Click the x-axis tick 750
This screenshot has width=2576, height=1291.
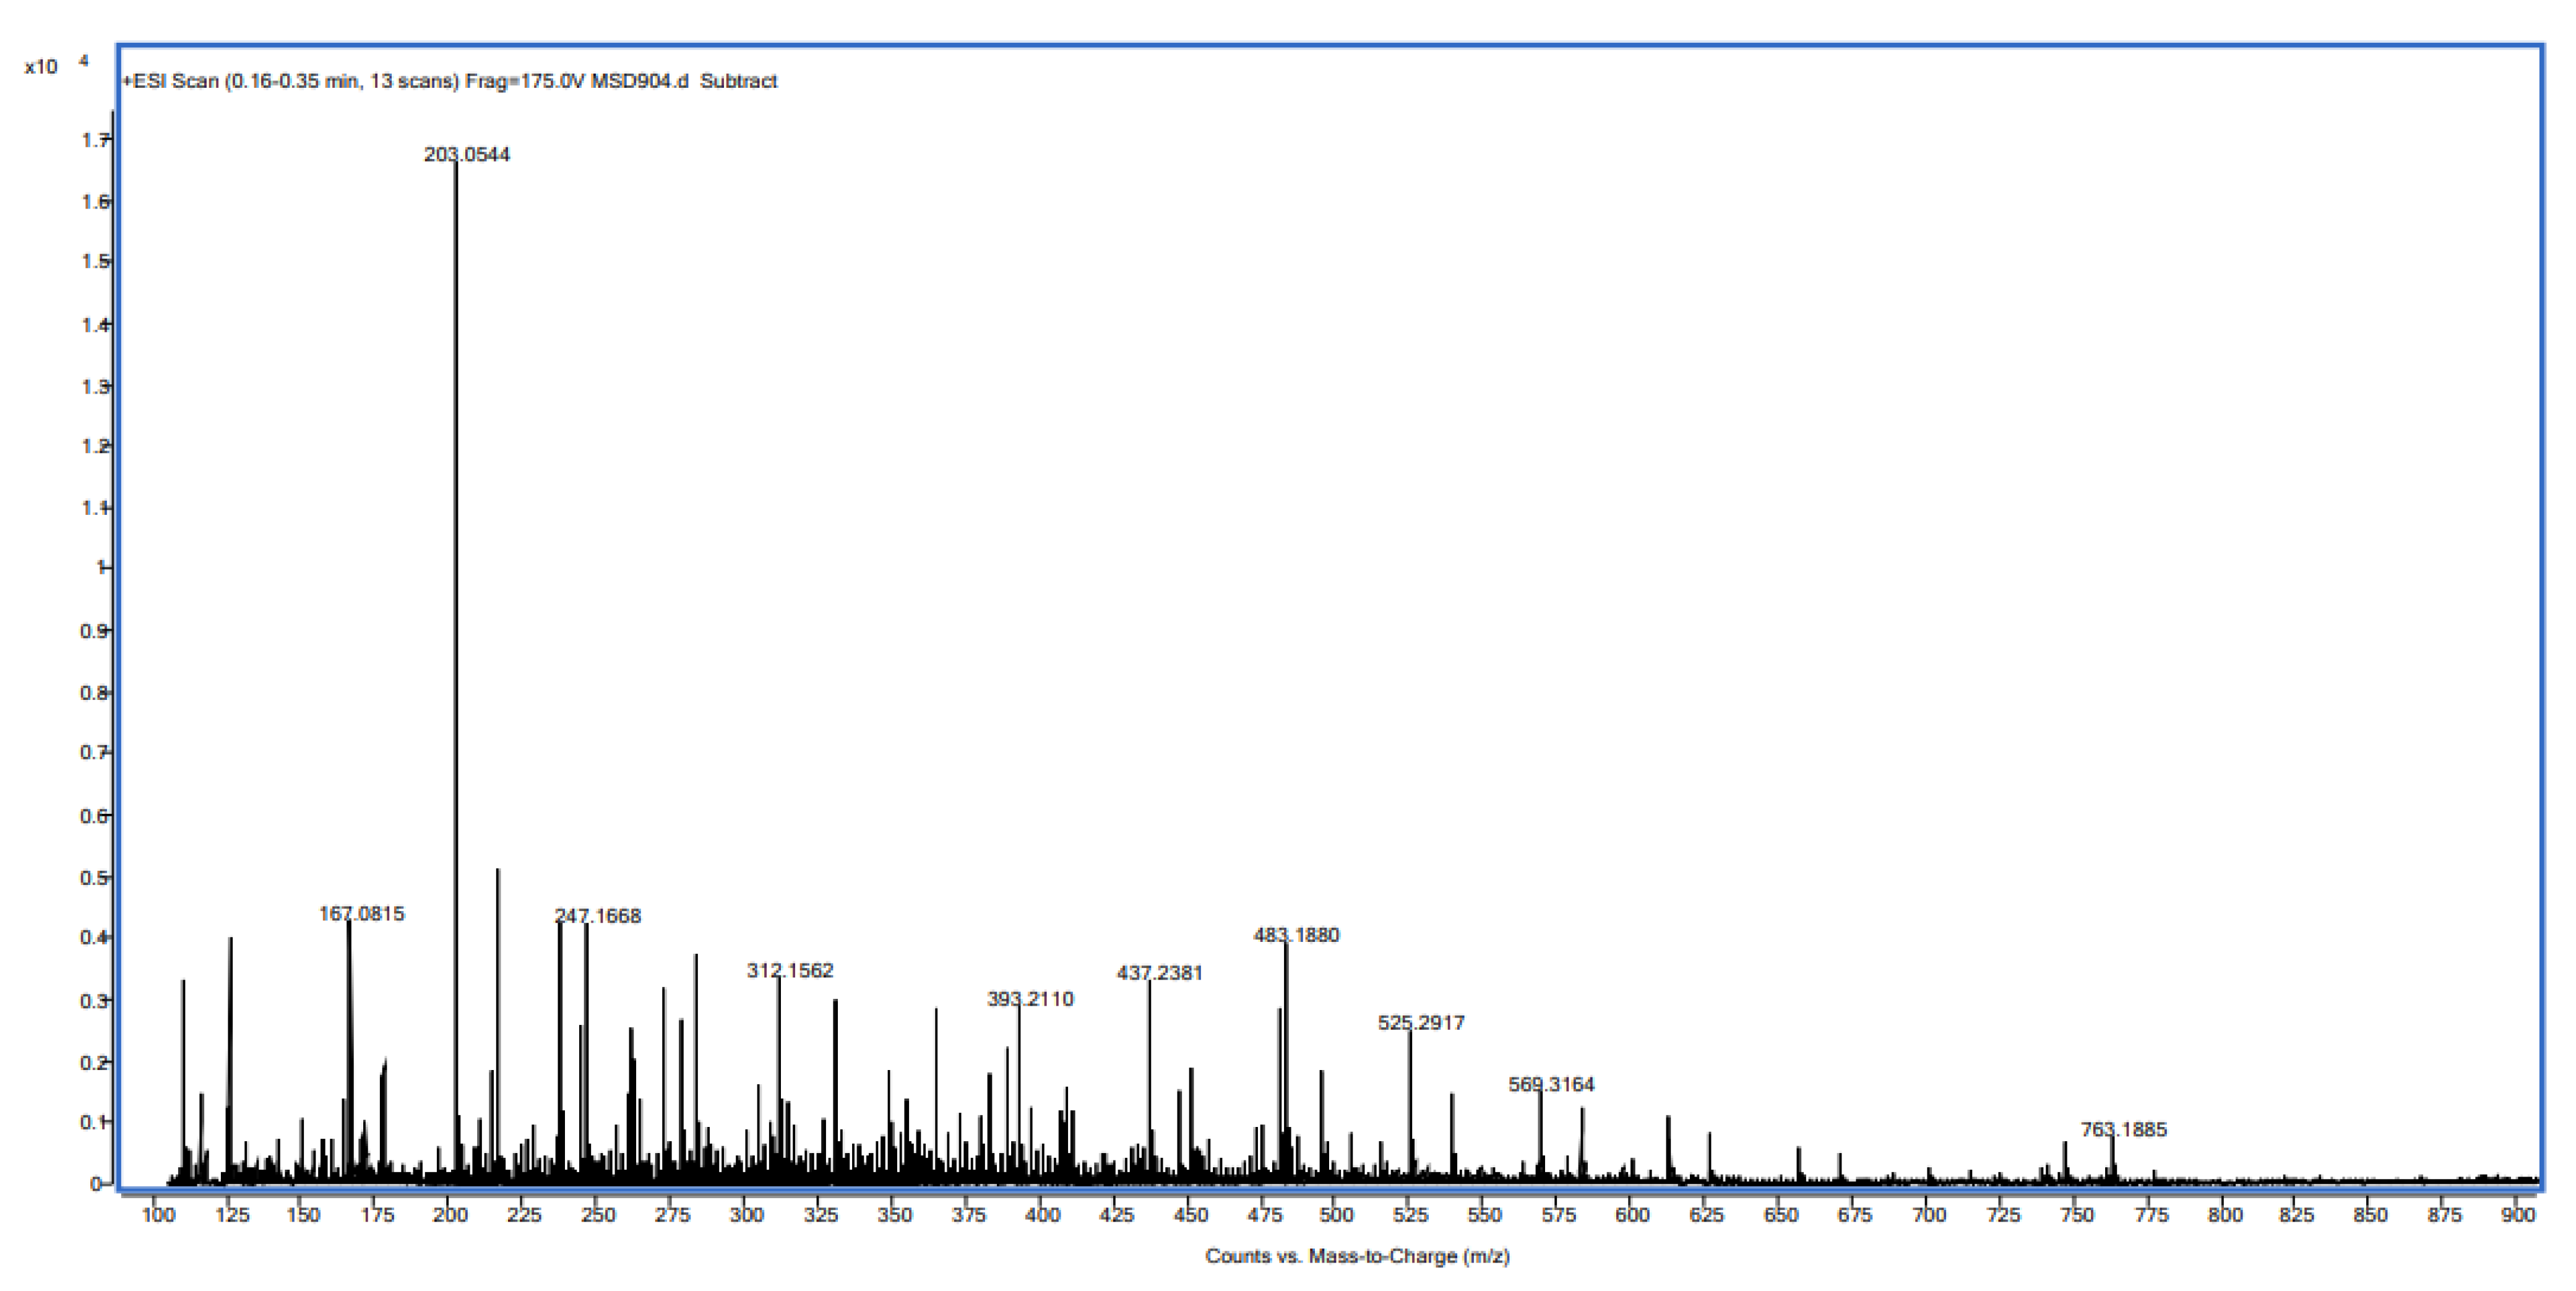2077,1215
